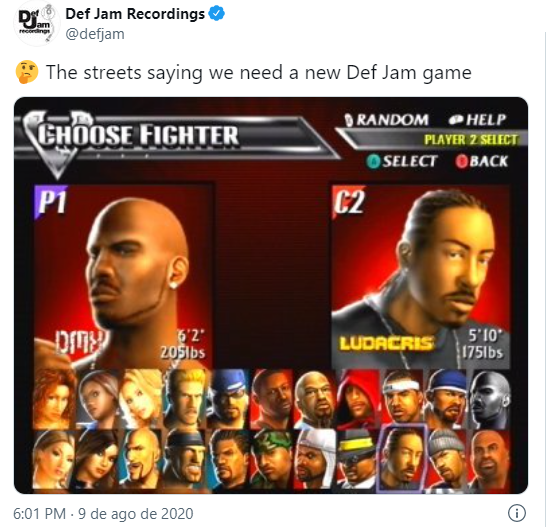Select the yellow-banded fedora fighter portrait

[x=357, y=459]
